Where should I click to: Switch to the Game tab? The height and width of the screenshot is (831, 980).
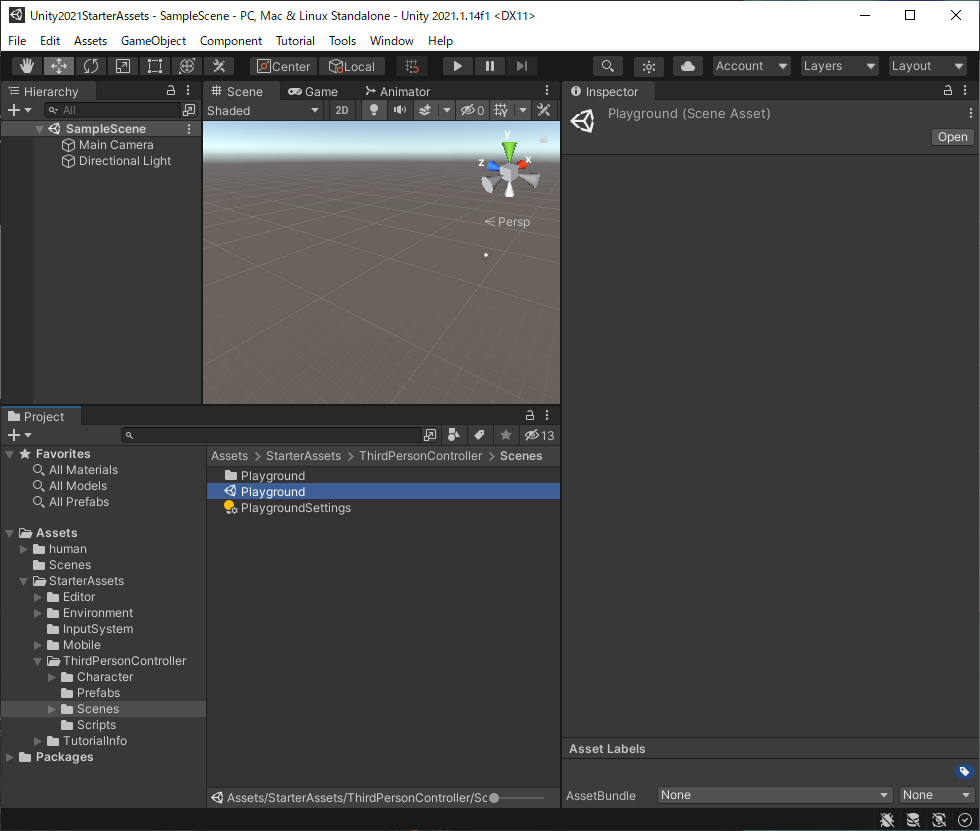(x=313, y=90)
